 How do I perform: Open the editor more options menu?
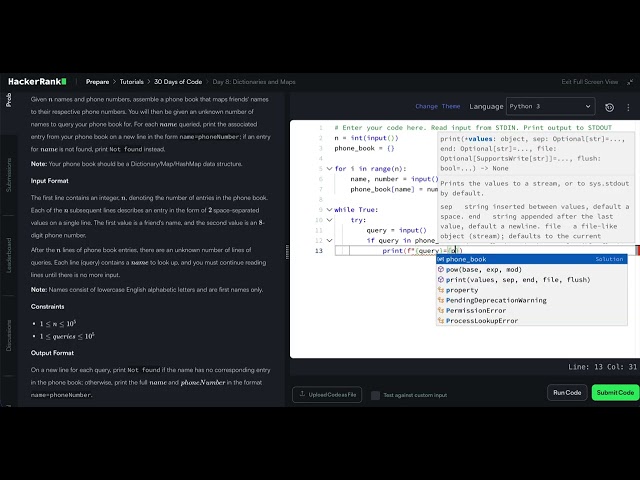click(x=628, y=107)
